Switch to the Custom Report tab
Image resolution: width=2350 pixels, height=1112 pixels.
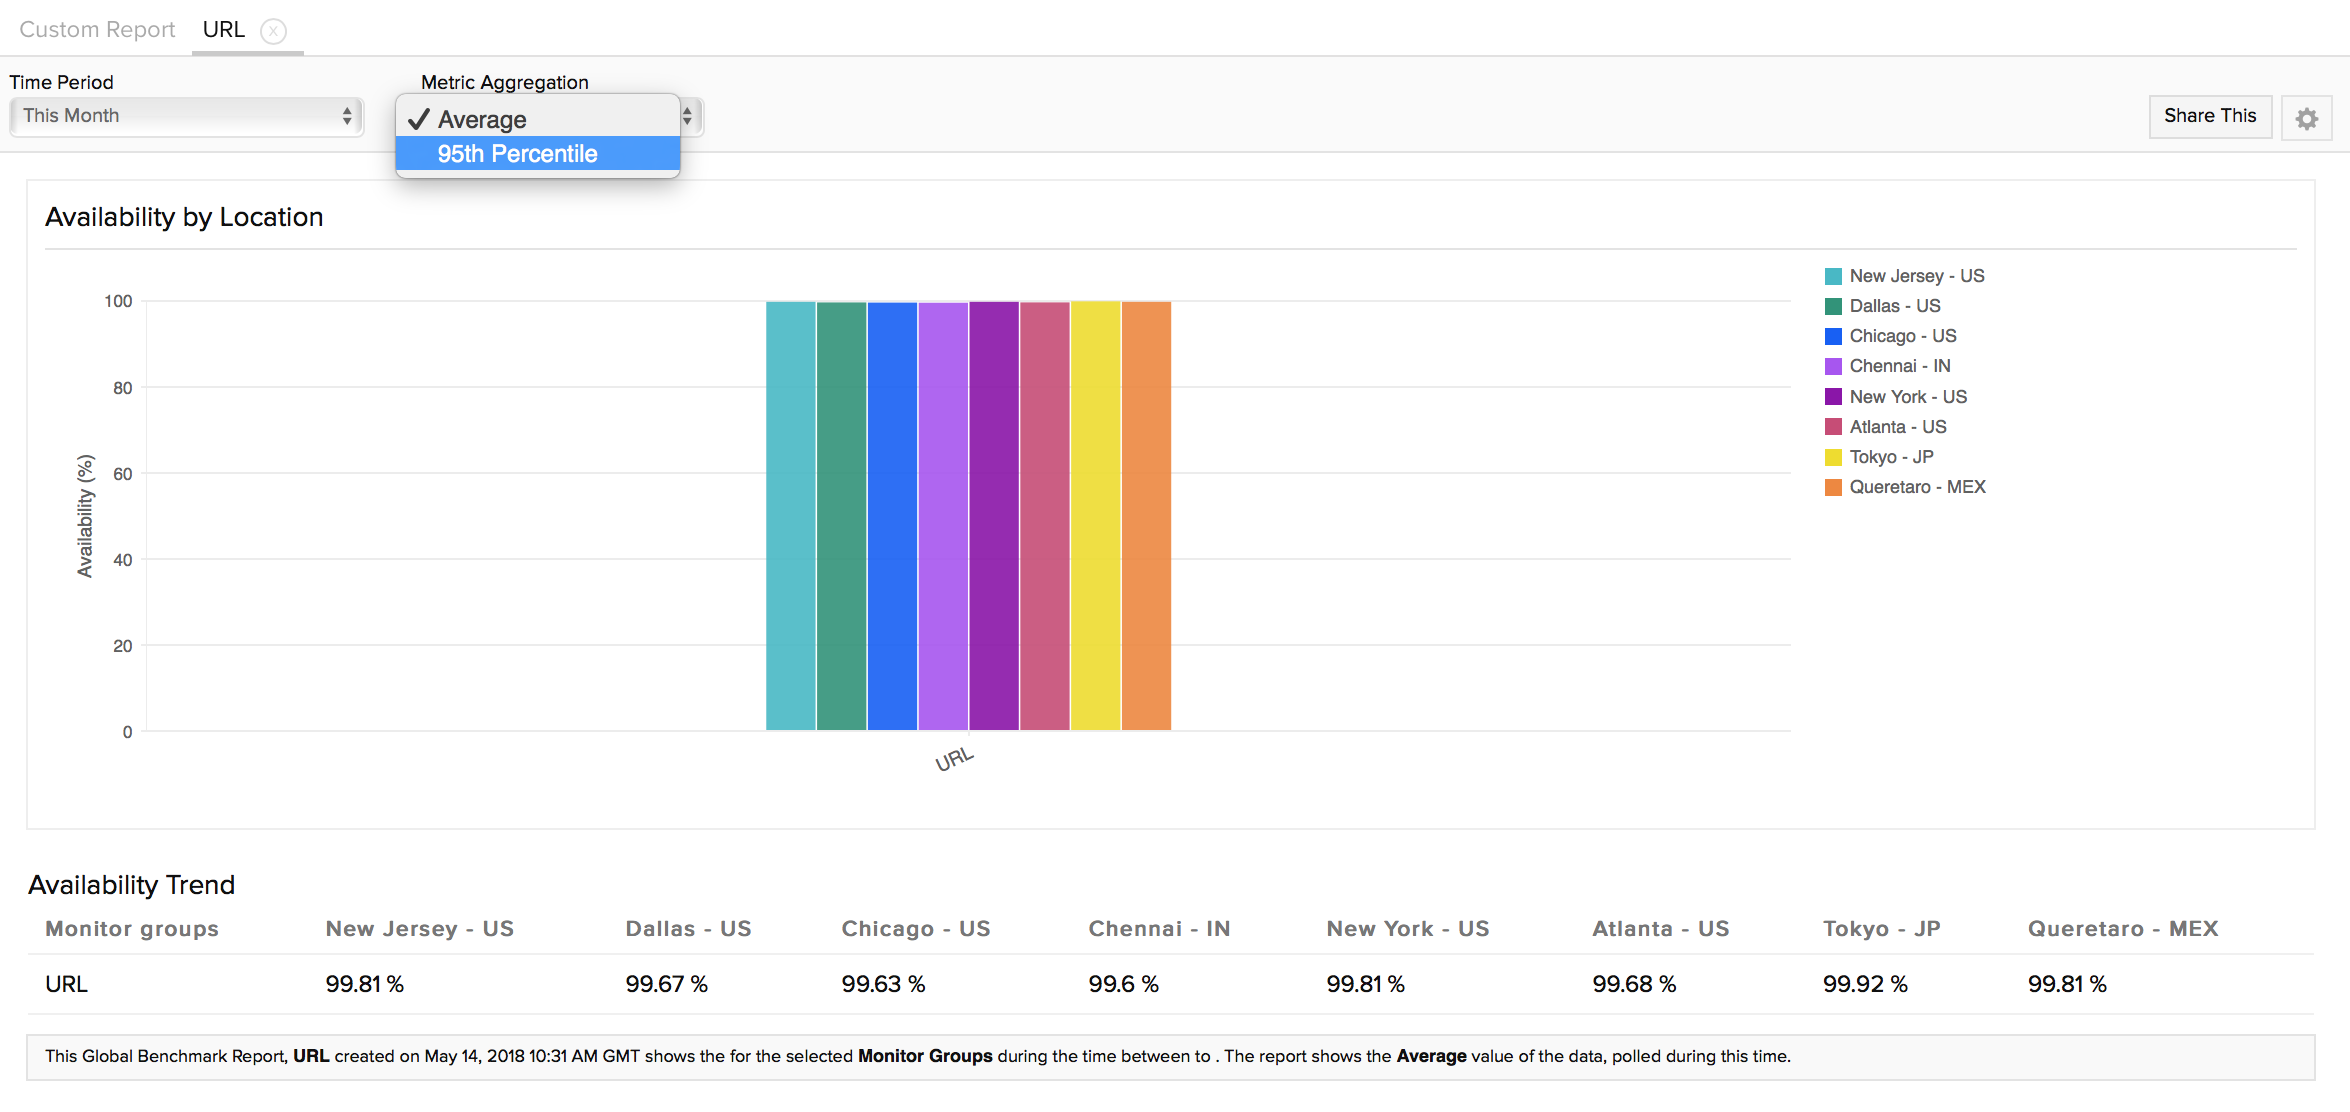(x=97, y=30)
